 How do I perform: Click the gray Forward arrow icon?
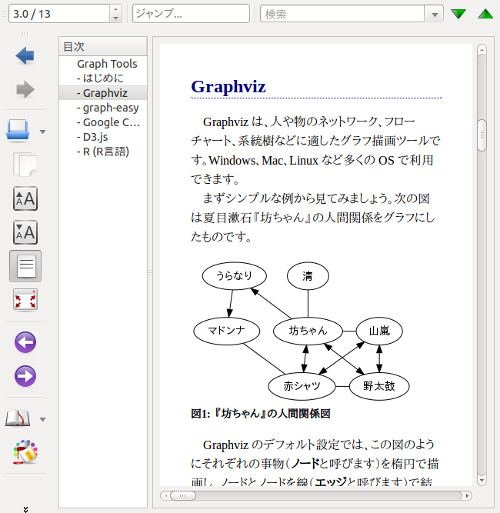[x=25, y=89]
